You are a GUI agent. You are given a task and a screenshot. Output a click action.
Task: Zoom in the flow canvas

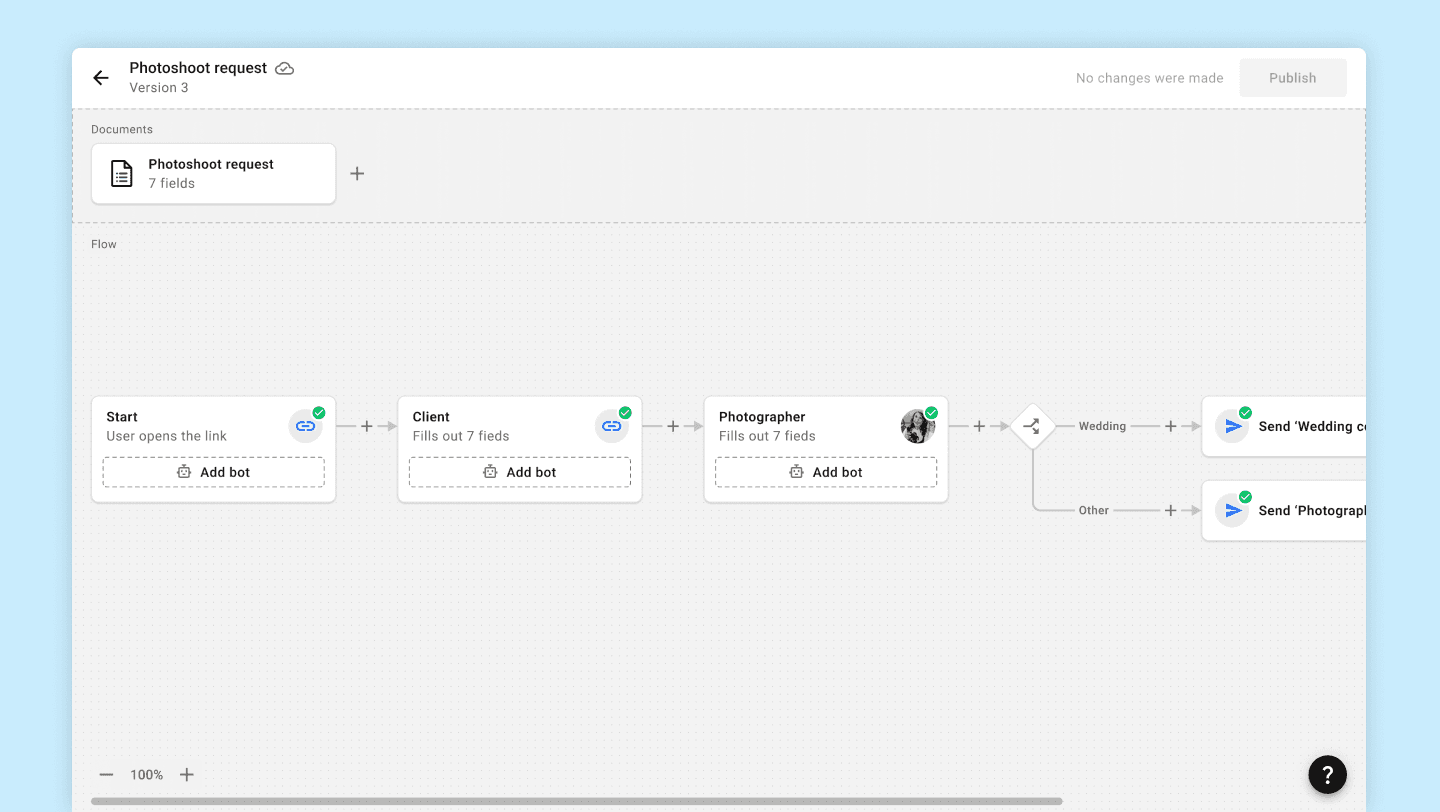click(187, 775)
